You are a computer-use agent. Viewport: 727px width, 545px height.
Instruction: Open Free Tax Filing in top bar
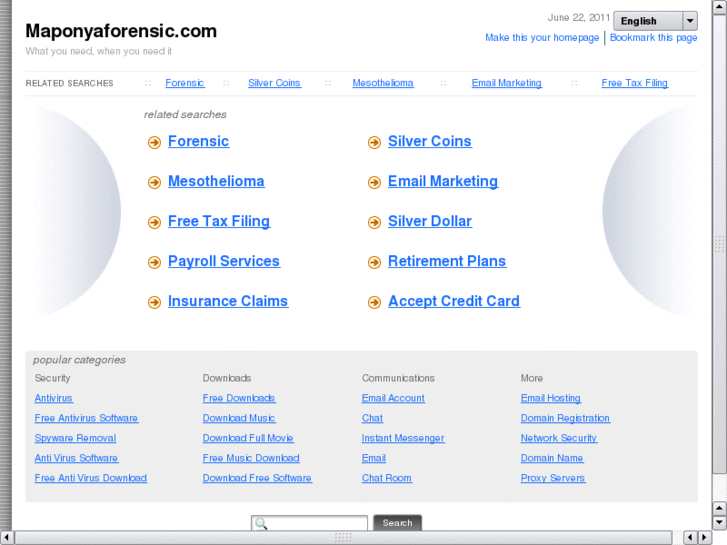coord(635,83)
